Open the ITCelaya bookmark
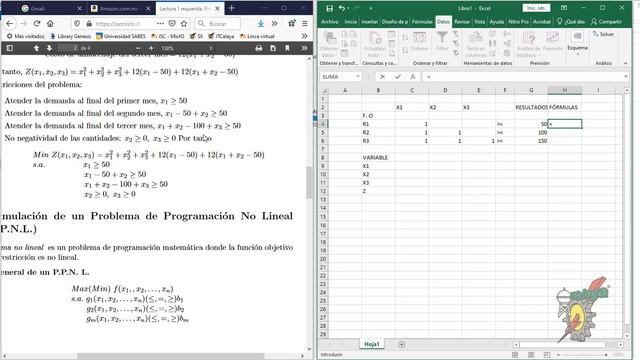Screen dimensions: 640x360 221,36
